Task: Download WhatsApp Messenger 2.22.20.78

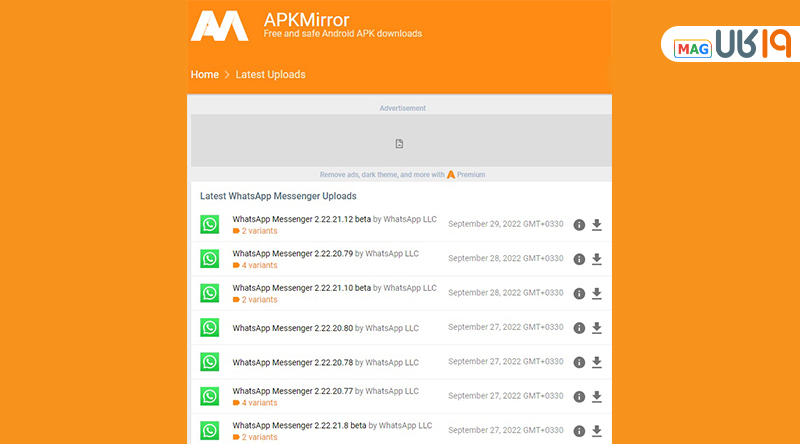Action: (597, 362)
